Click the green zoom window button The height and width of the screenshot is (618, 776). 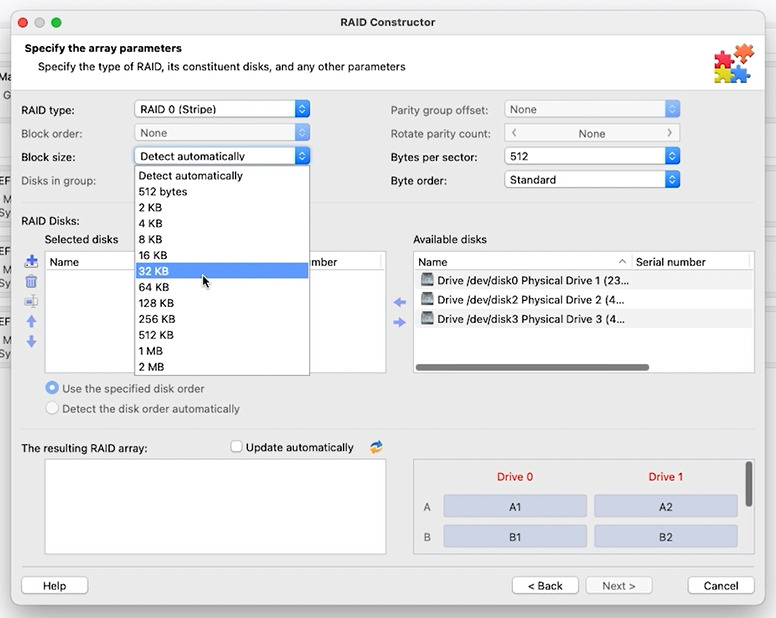(56, 22)
